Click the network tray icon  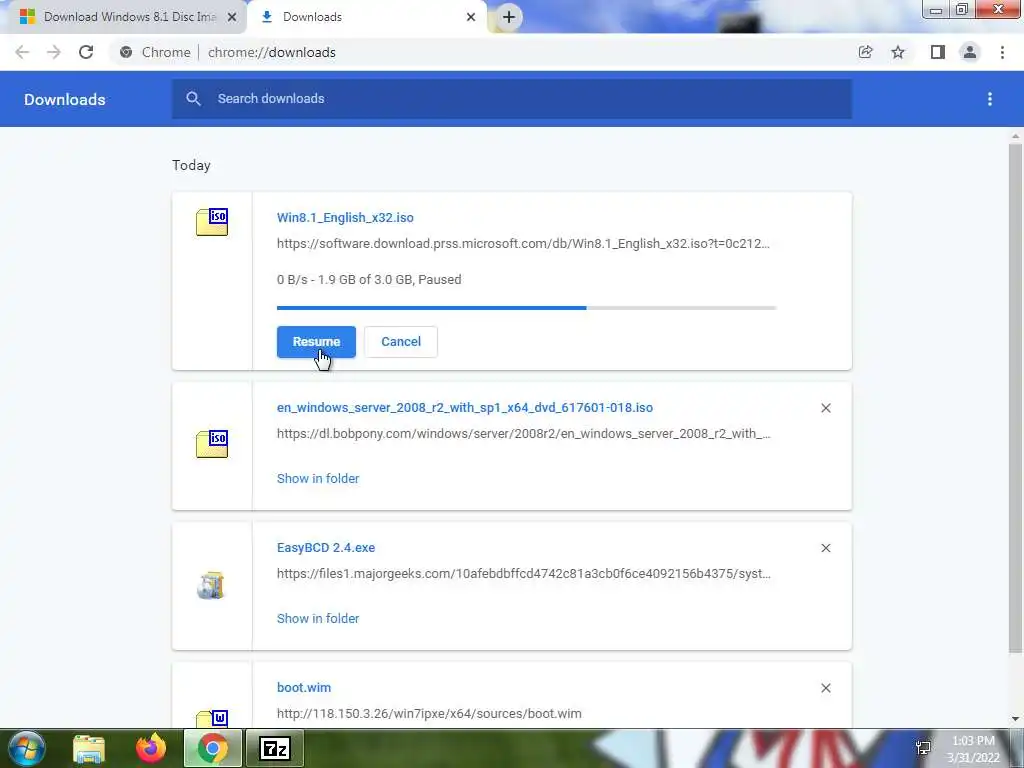coord(923,748)
